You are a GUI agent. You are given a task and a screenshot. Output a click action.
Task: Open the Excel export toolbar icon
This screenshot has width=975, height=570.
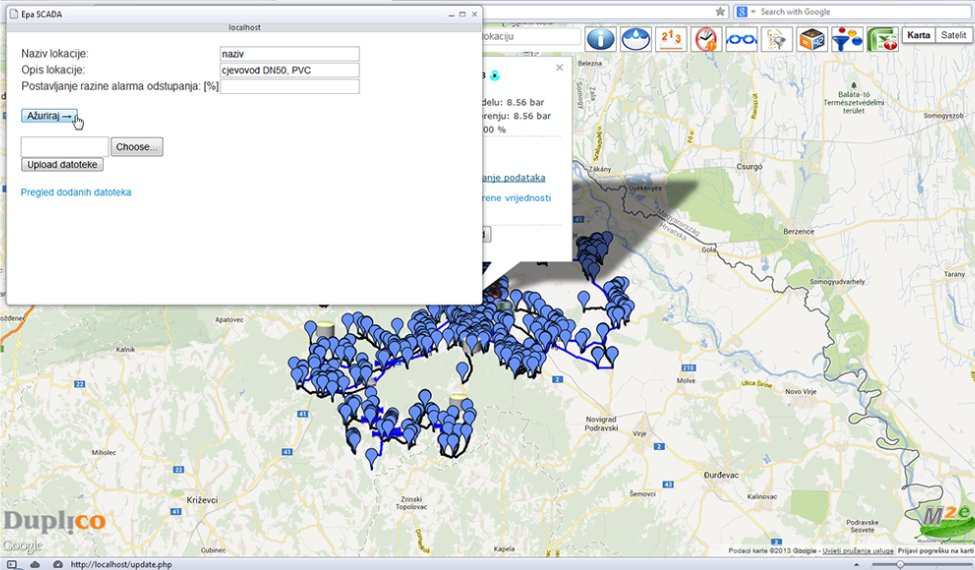(882, 39)
